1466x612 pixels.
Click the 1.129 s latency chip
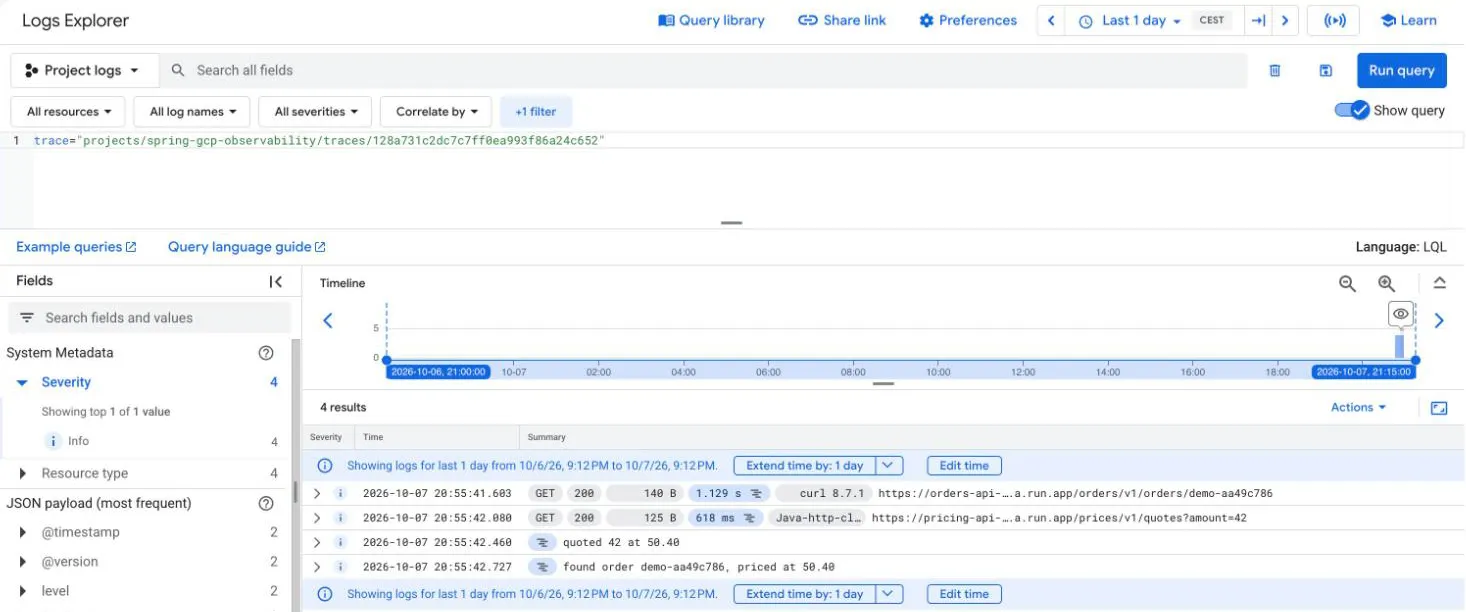tap(729, 494)
